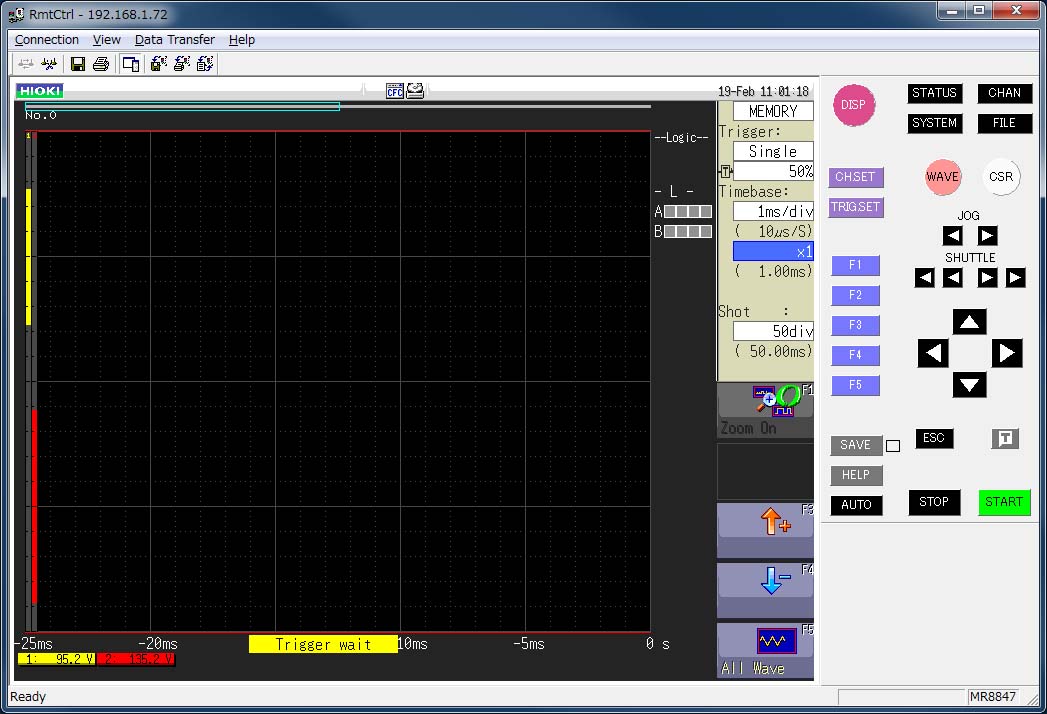Select the blue x1 magnification field
This screenshot has height=714, width=1047.
pyautogui.click(x=773, y=252)
